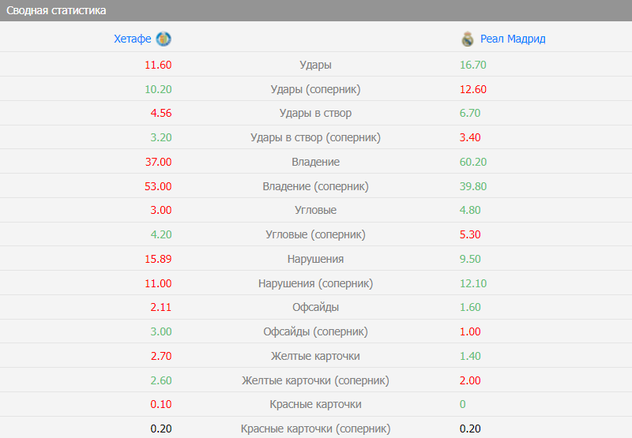Click Getafe's 15.89 fouls value
The width and height of the screenshot is (632, 438).
click(x=159, y=259)
